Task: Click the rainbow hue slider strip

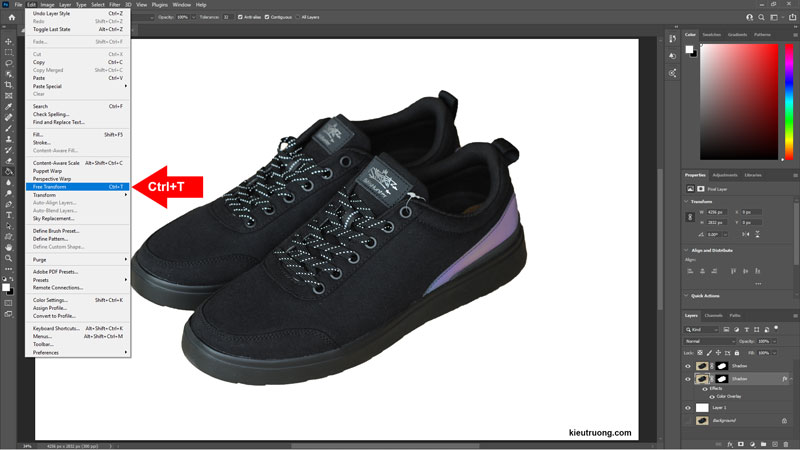Action: coord(789,102)
